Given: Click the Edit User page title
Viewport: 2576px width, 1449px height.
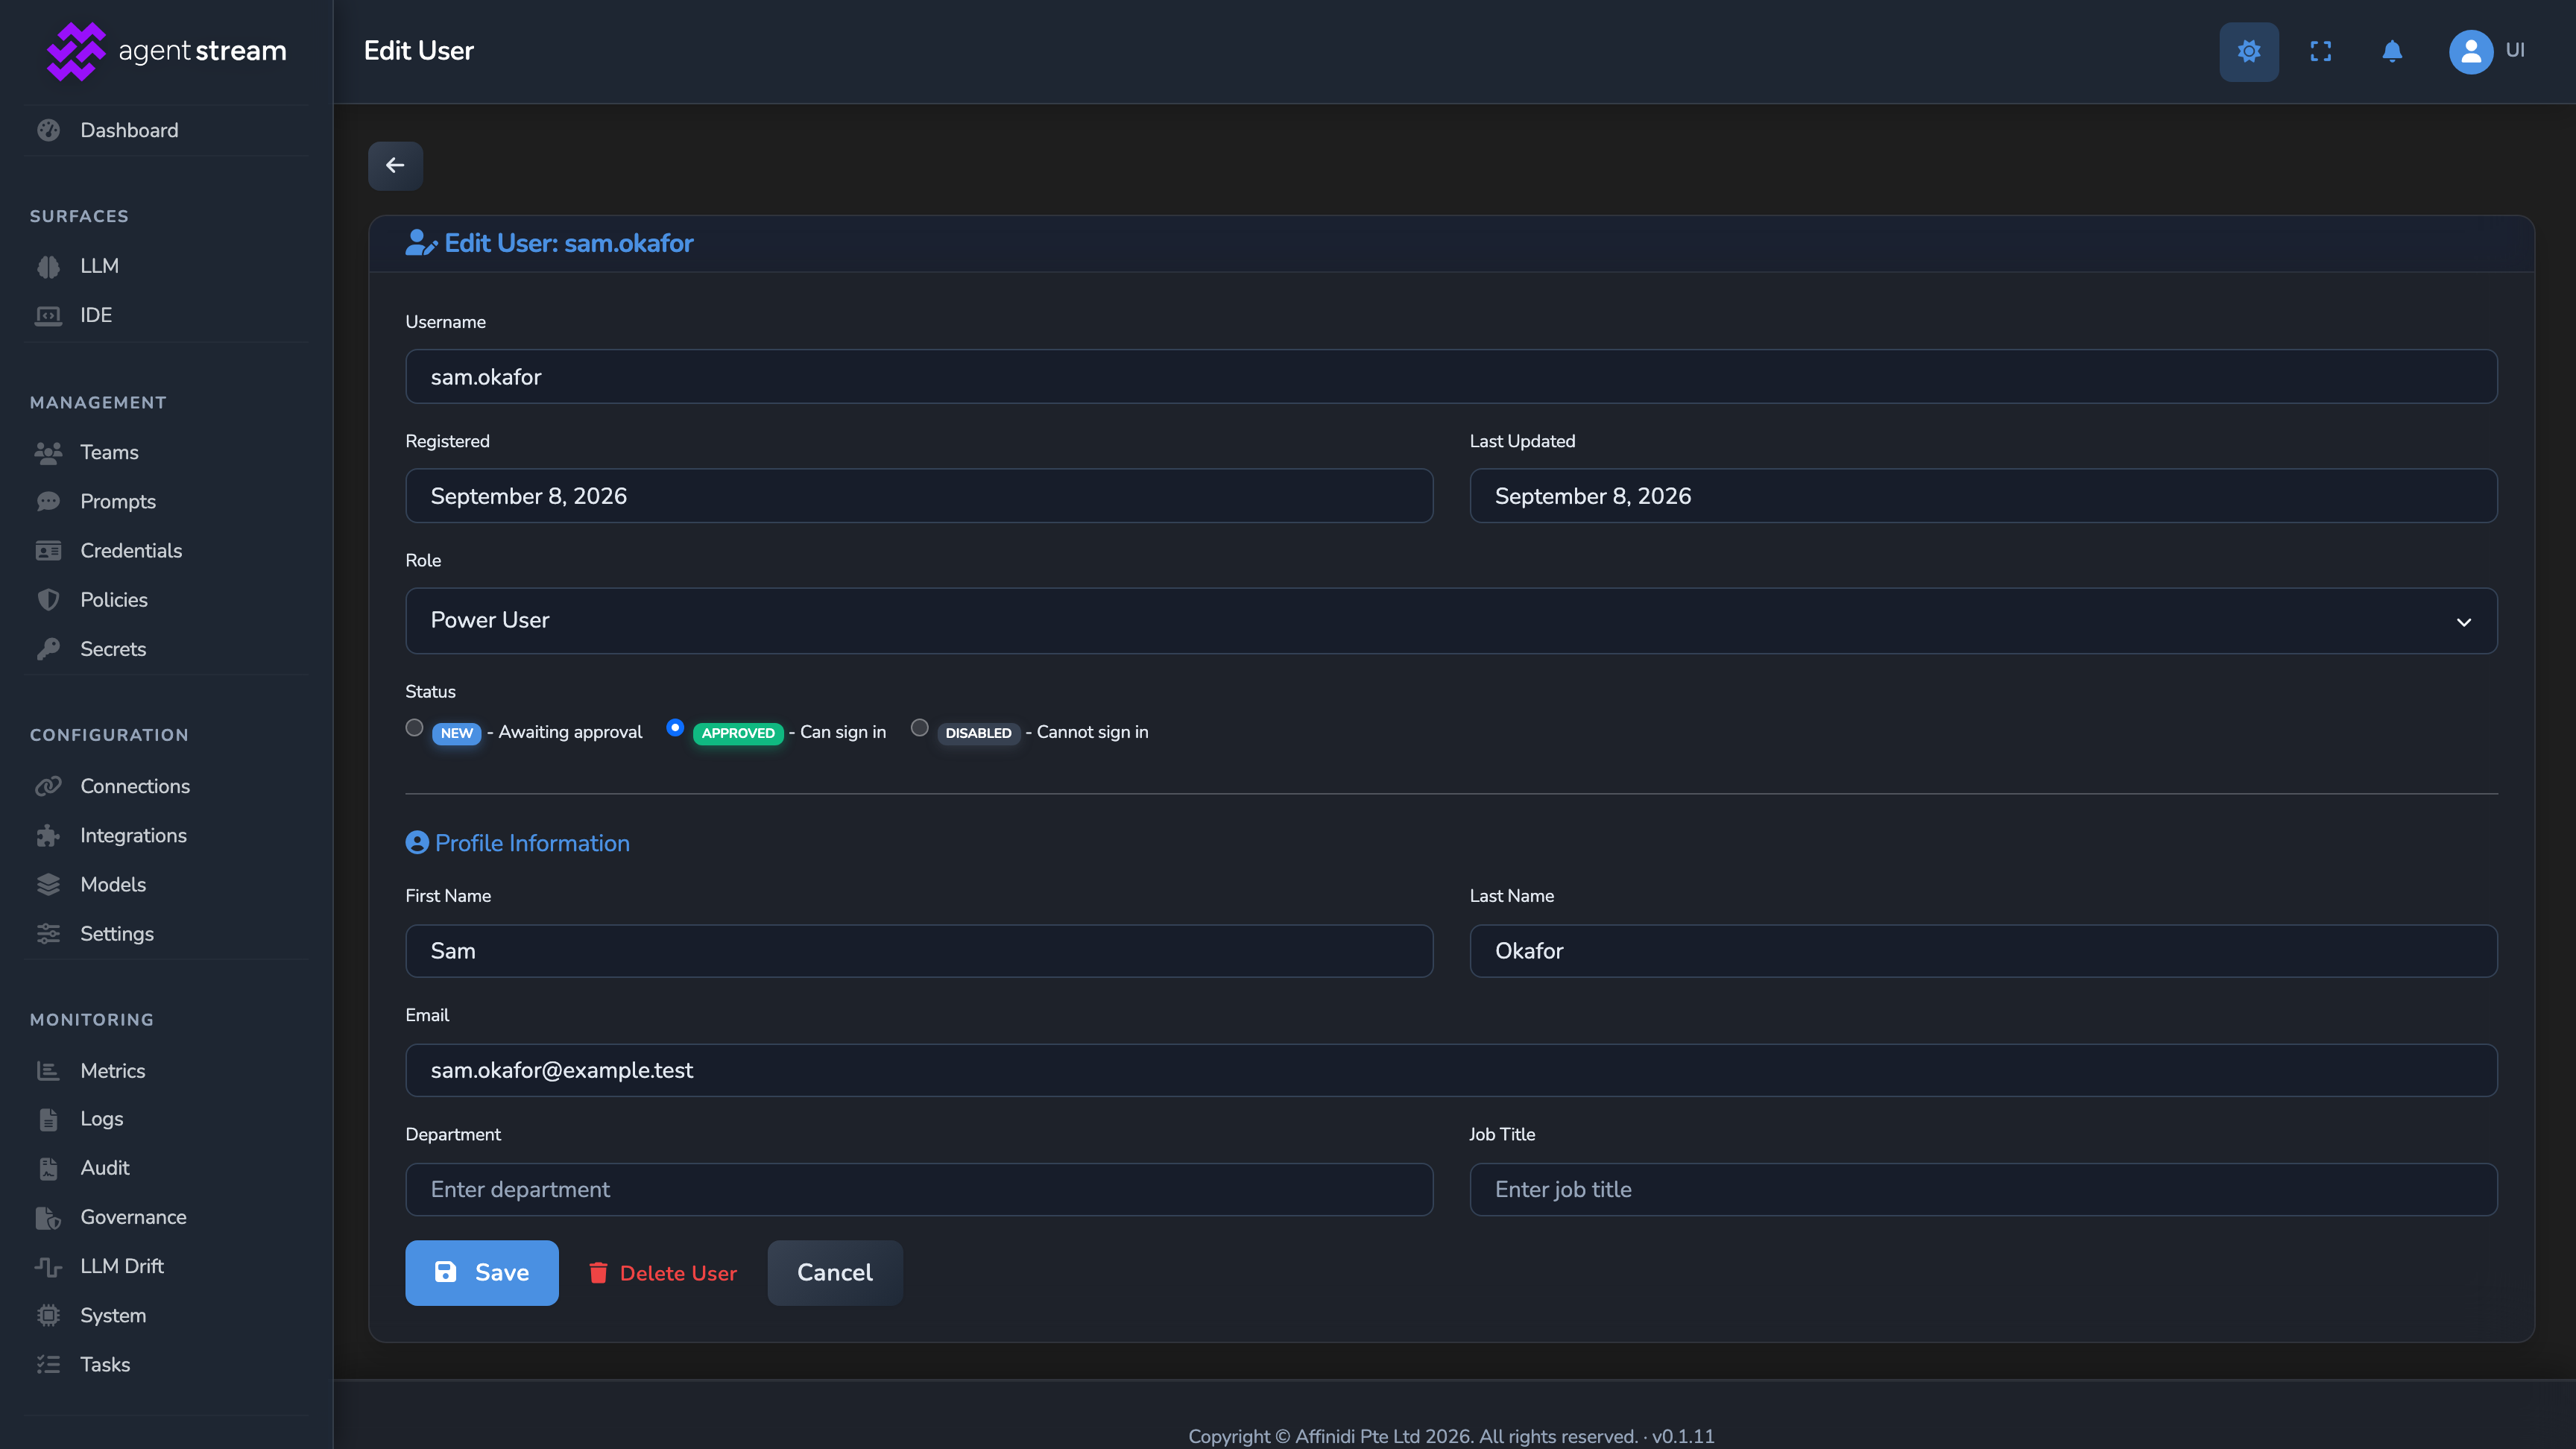Looking at the screenshot, I should 418,51.
